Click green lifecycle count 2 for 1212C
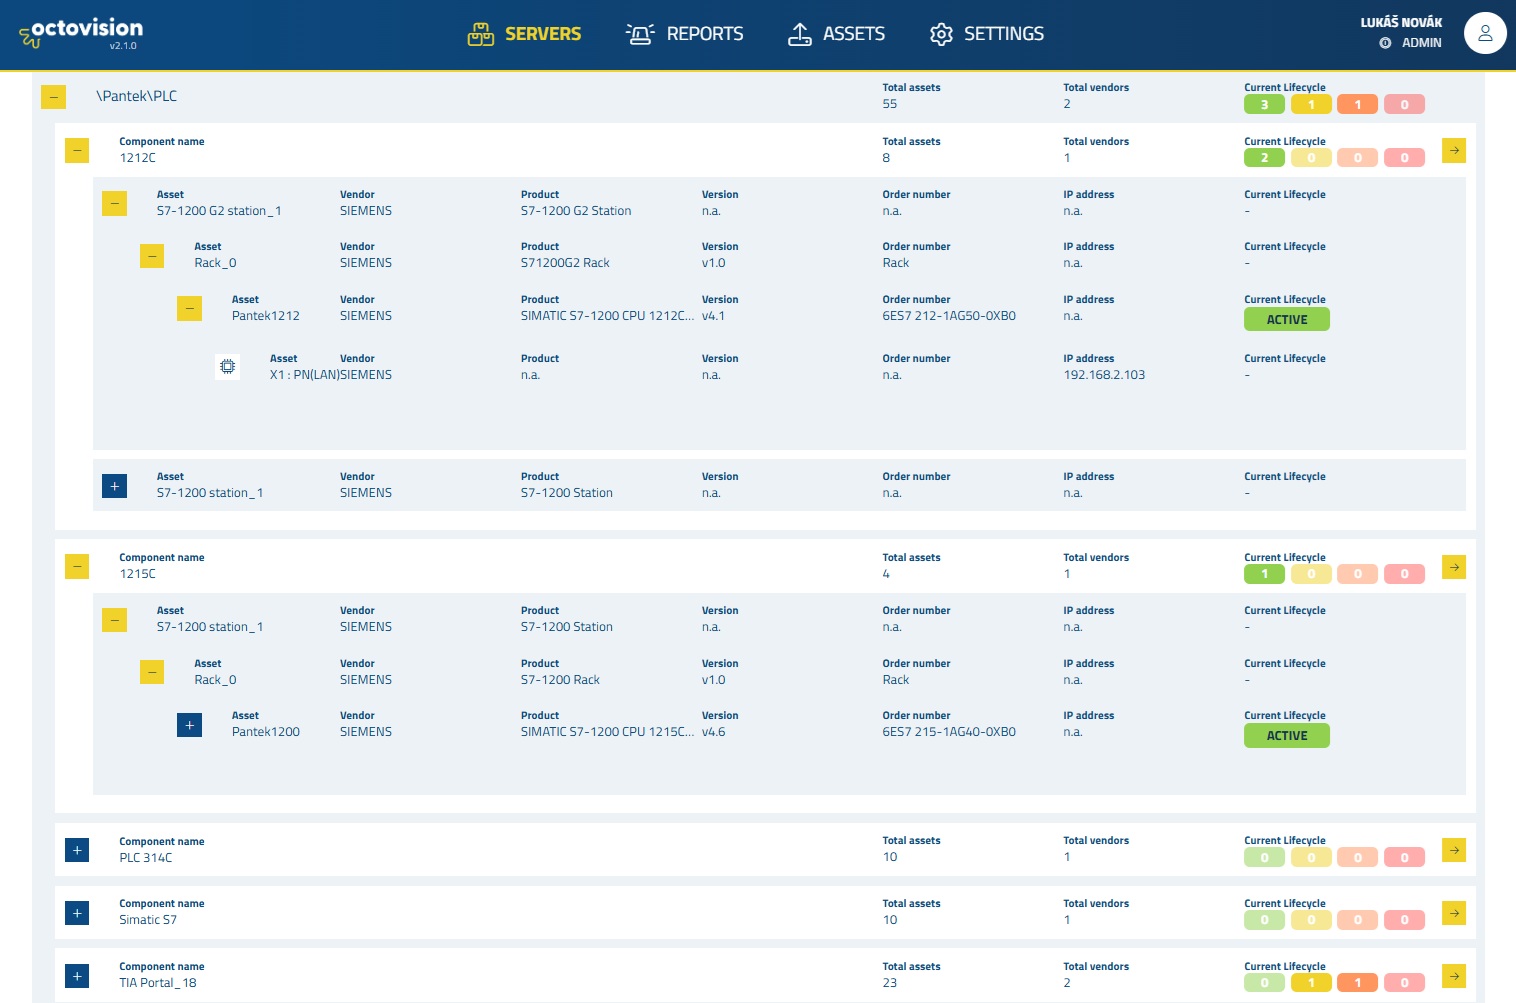The image size is (1516, 1003). pos(1264,158)
